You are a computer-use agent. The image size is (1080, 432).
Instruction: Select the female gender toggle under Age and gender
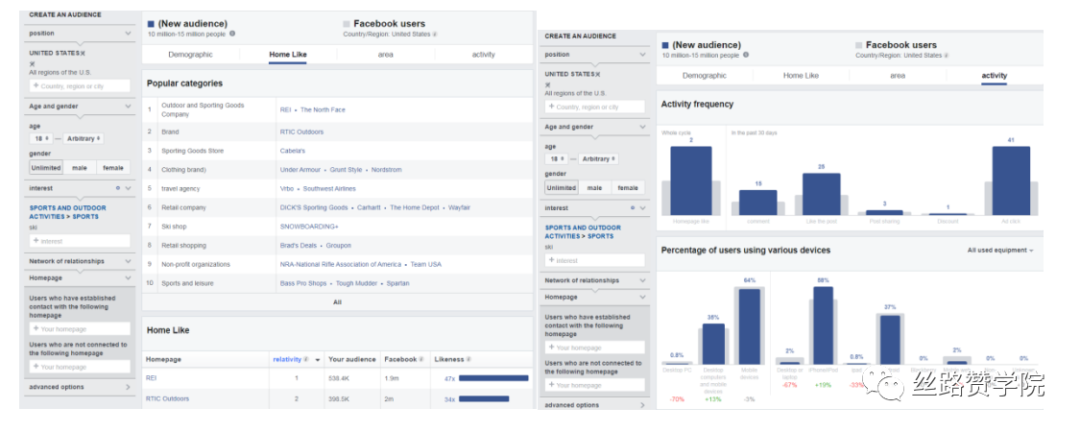pyautogui.click(x=113, y=167)
